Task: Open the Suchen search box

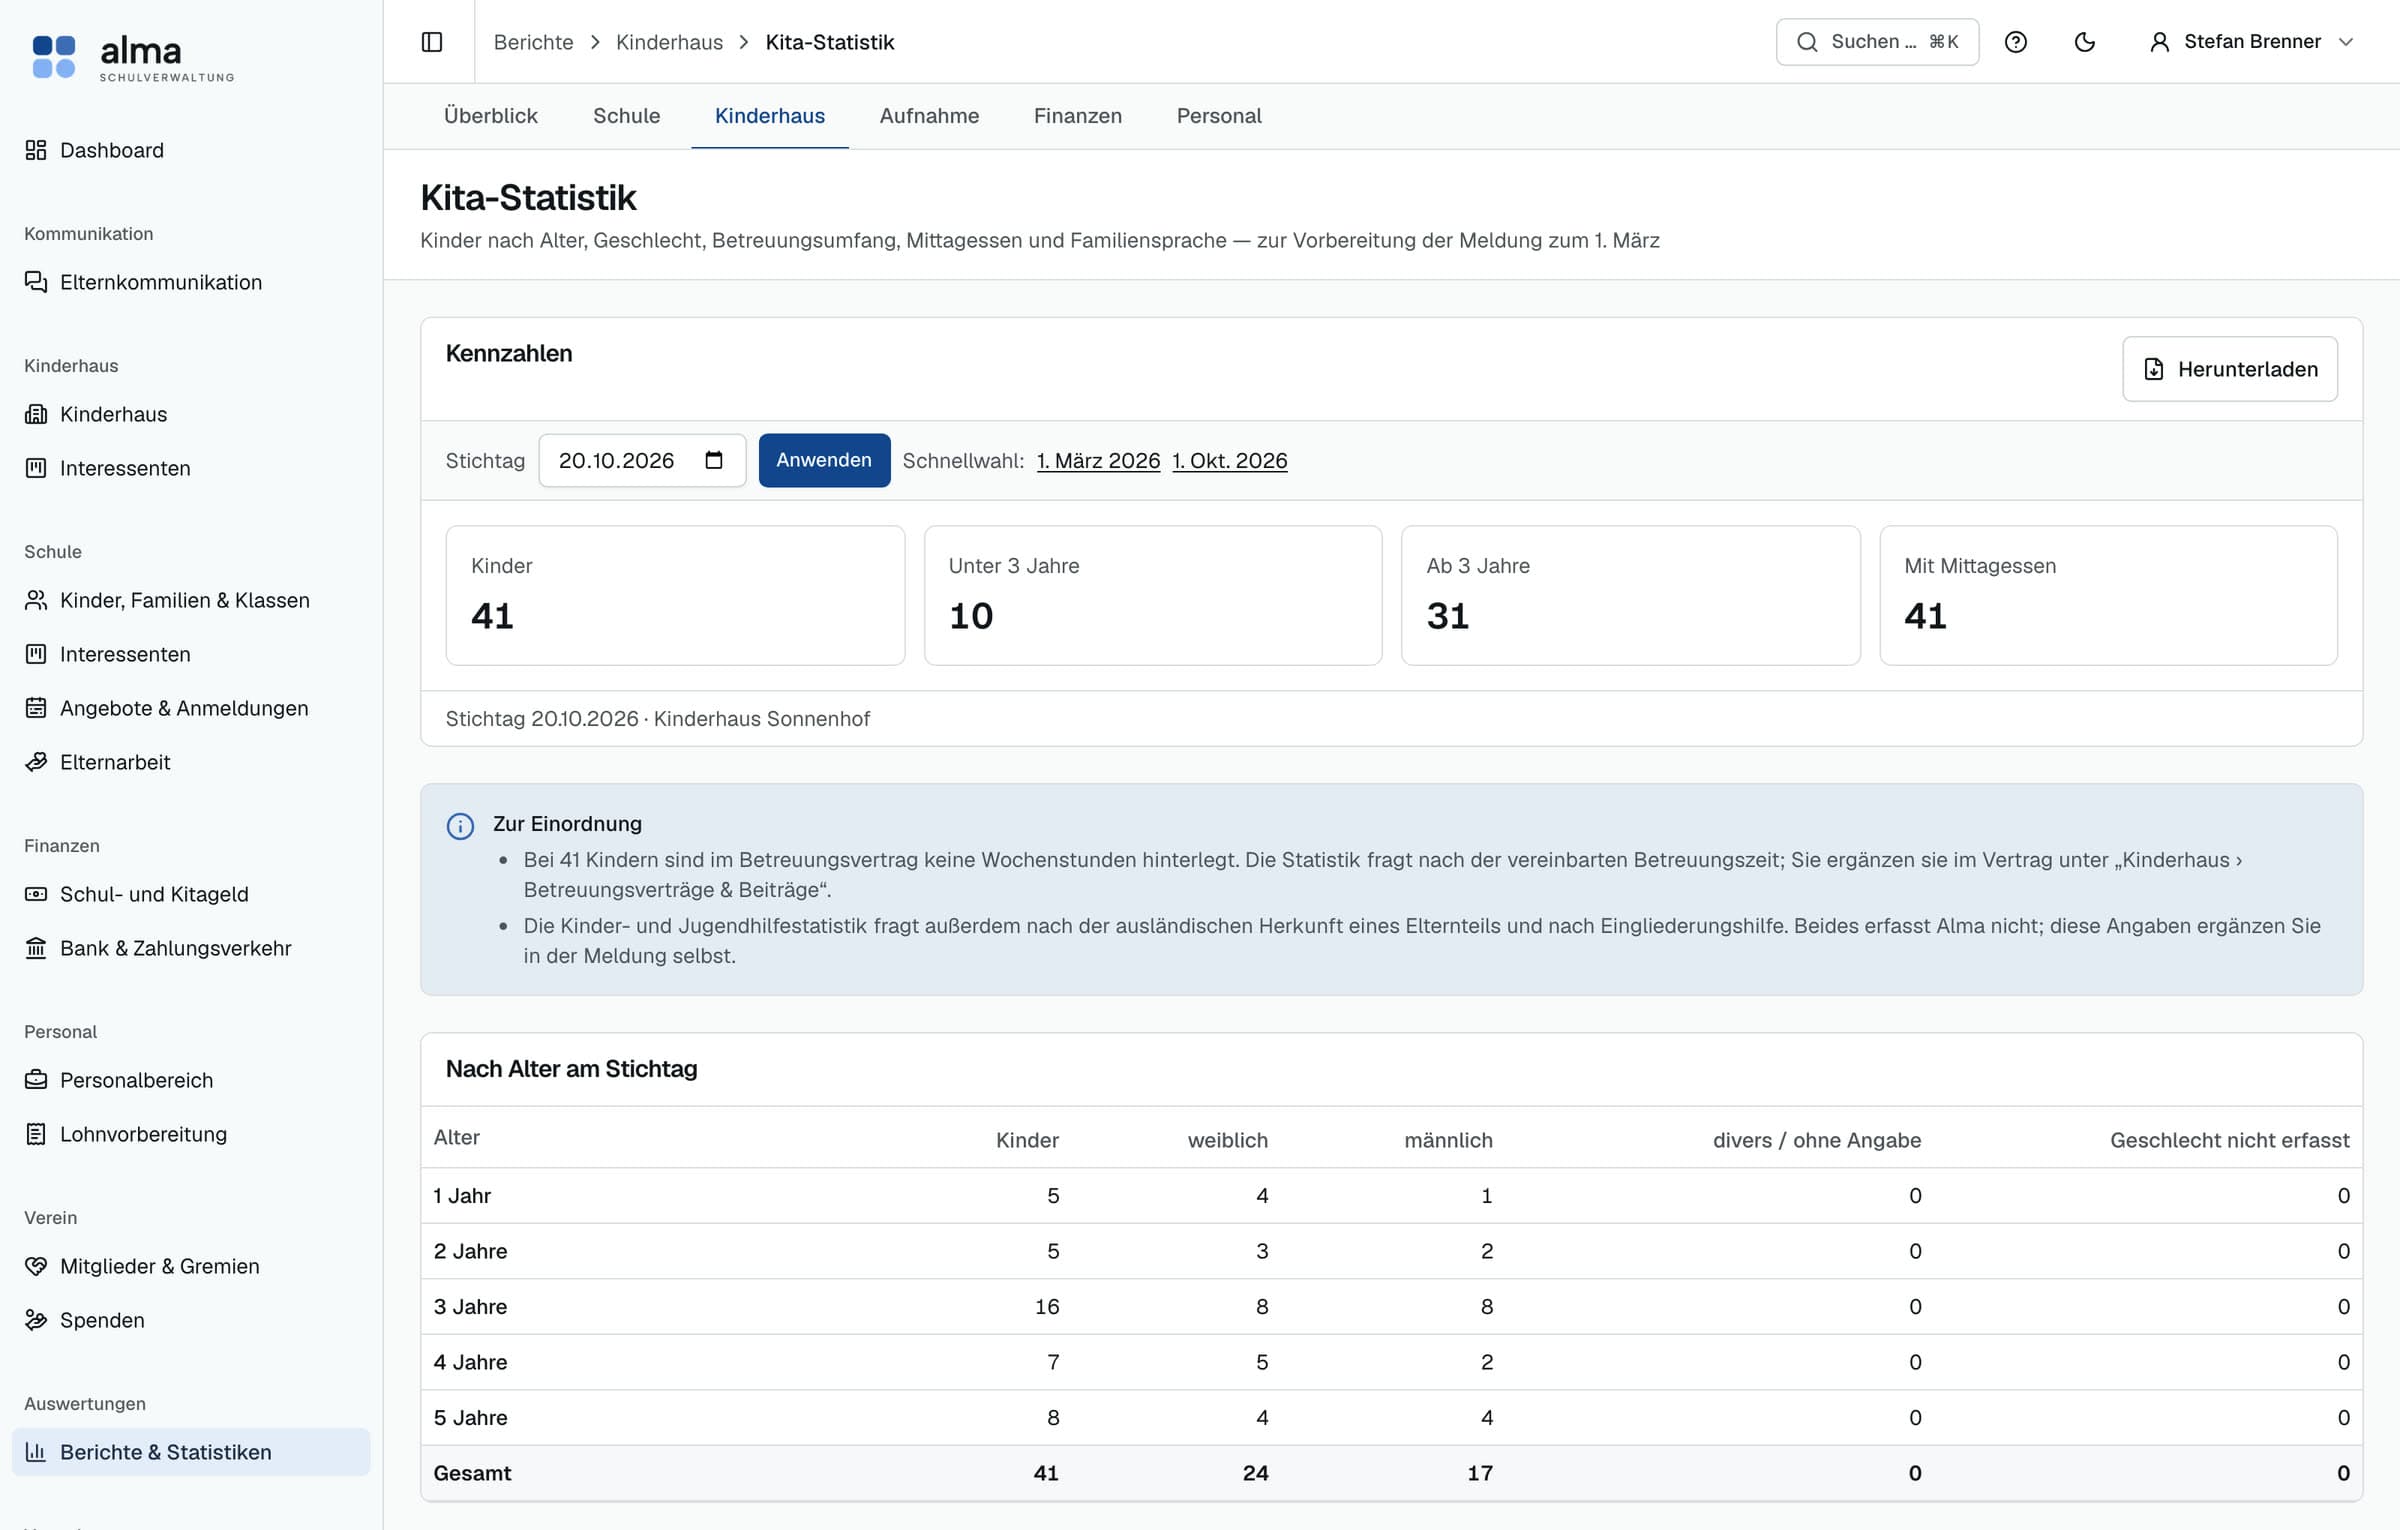Action: pos(1877,42)
